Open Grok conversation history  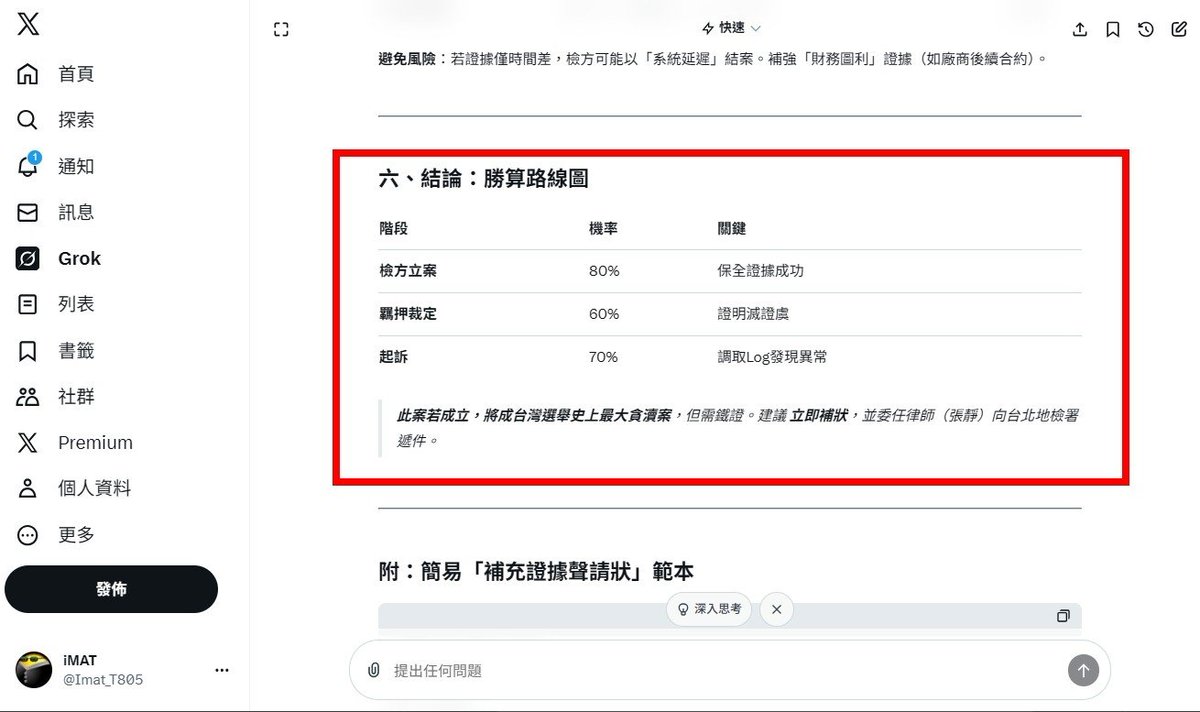pyautogui.click(x=1146, y=30)
